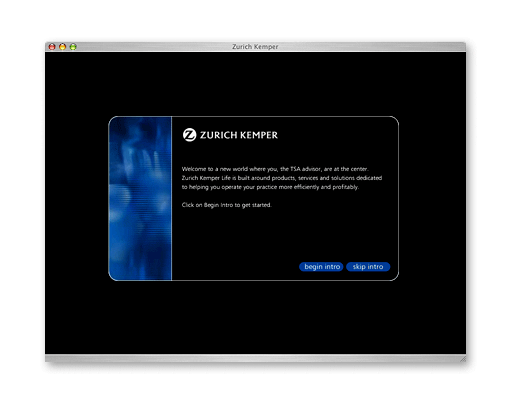
Task: Click the Zurich Z logo icon
Action: [x=189, y=135]
